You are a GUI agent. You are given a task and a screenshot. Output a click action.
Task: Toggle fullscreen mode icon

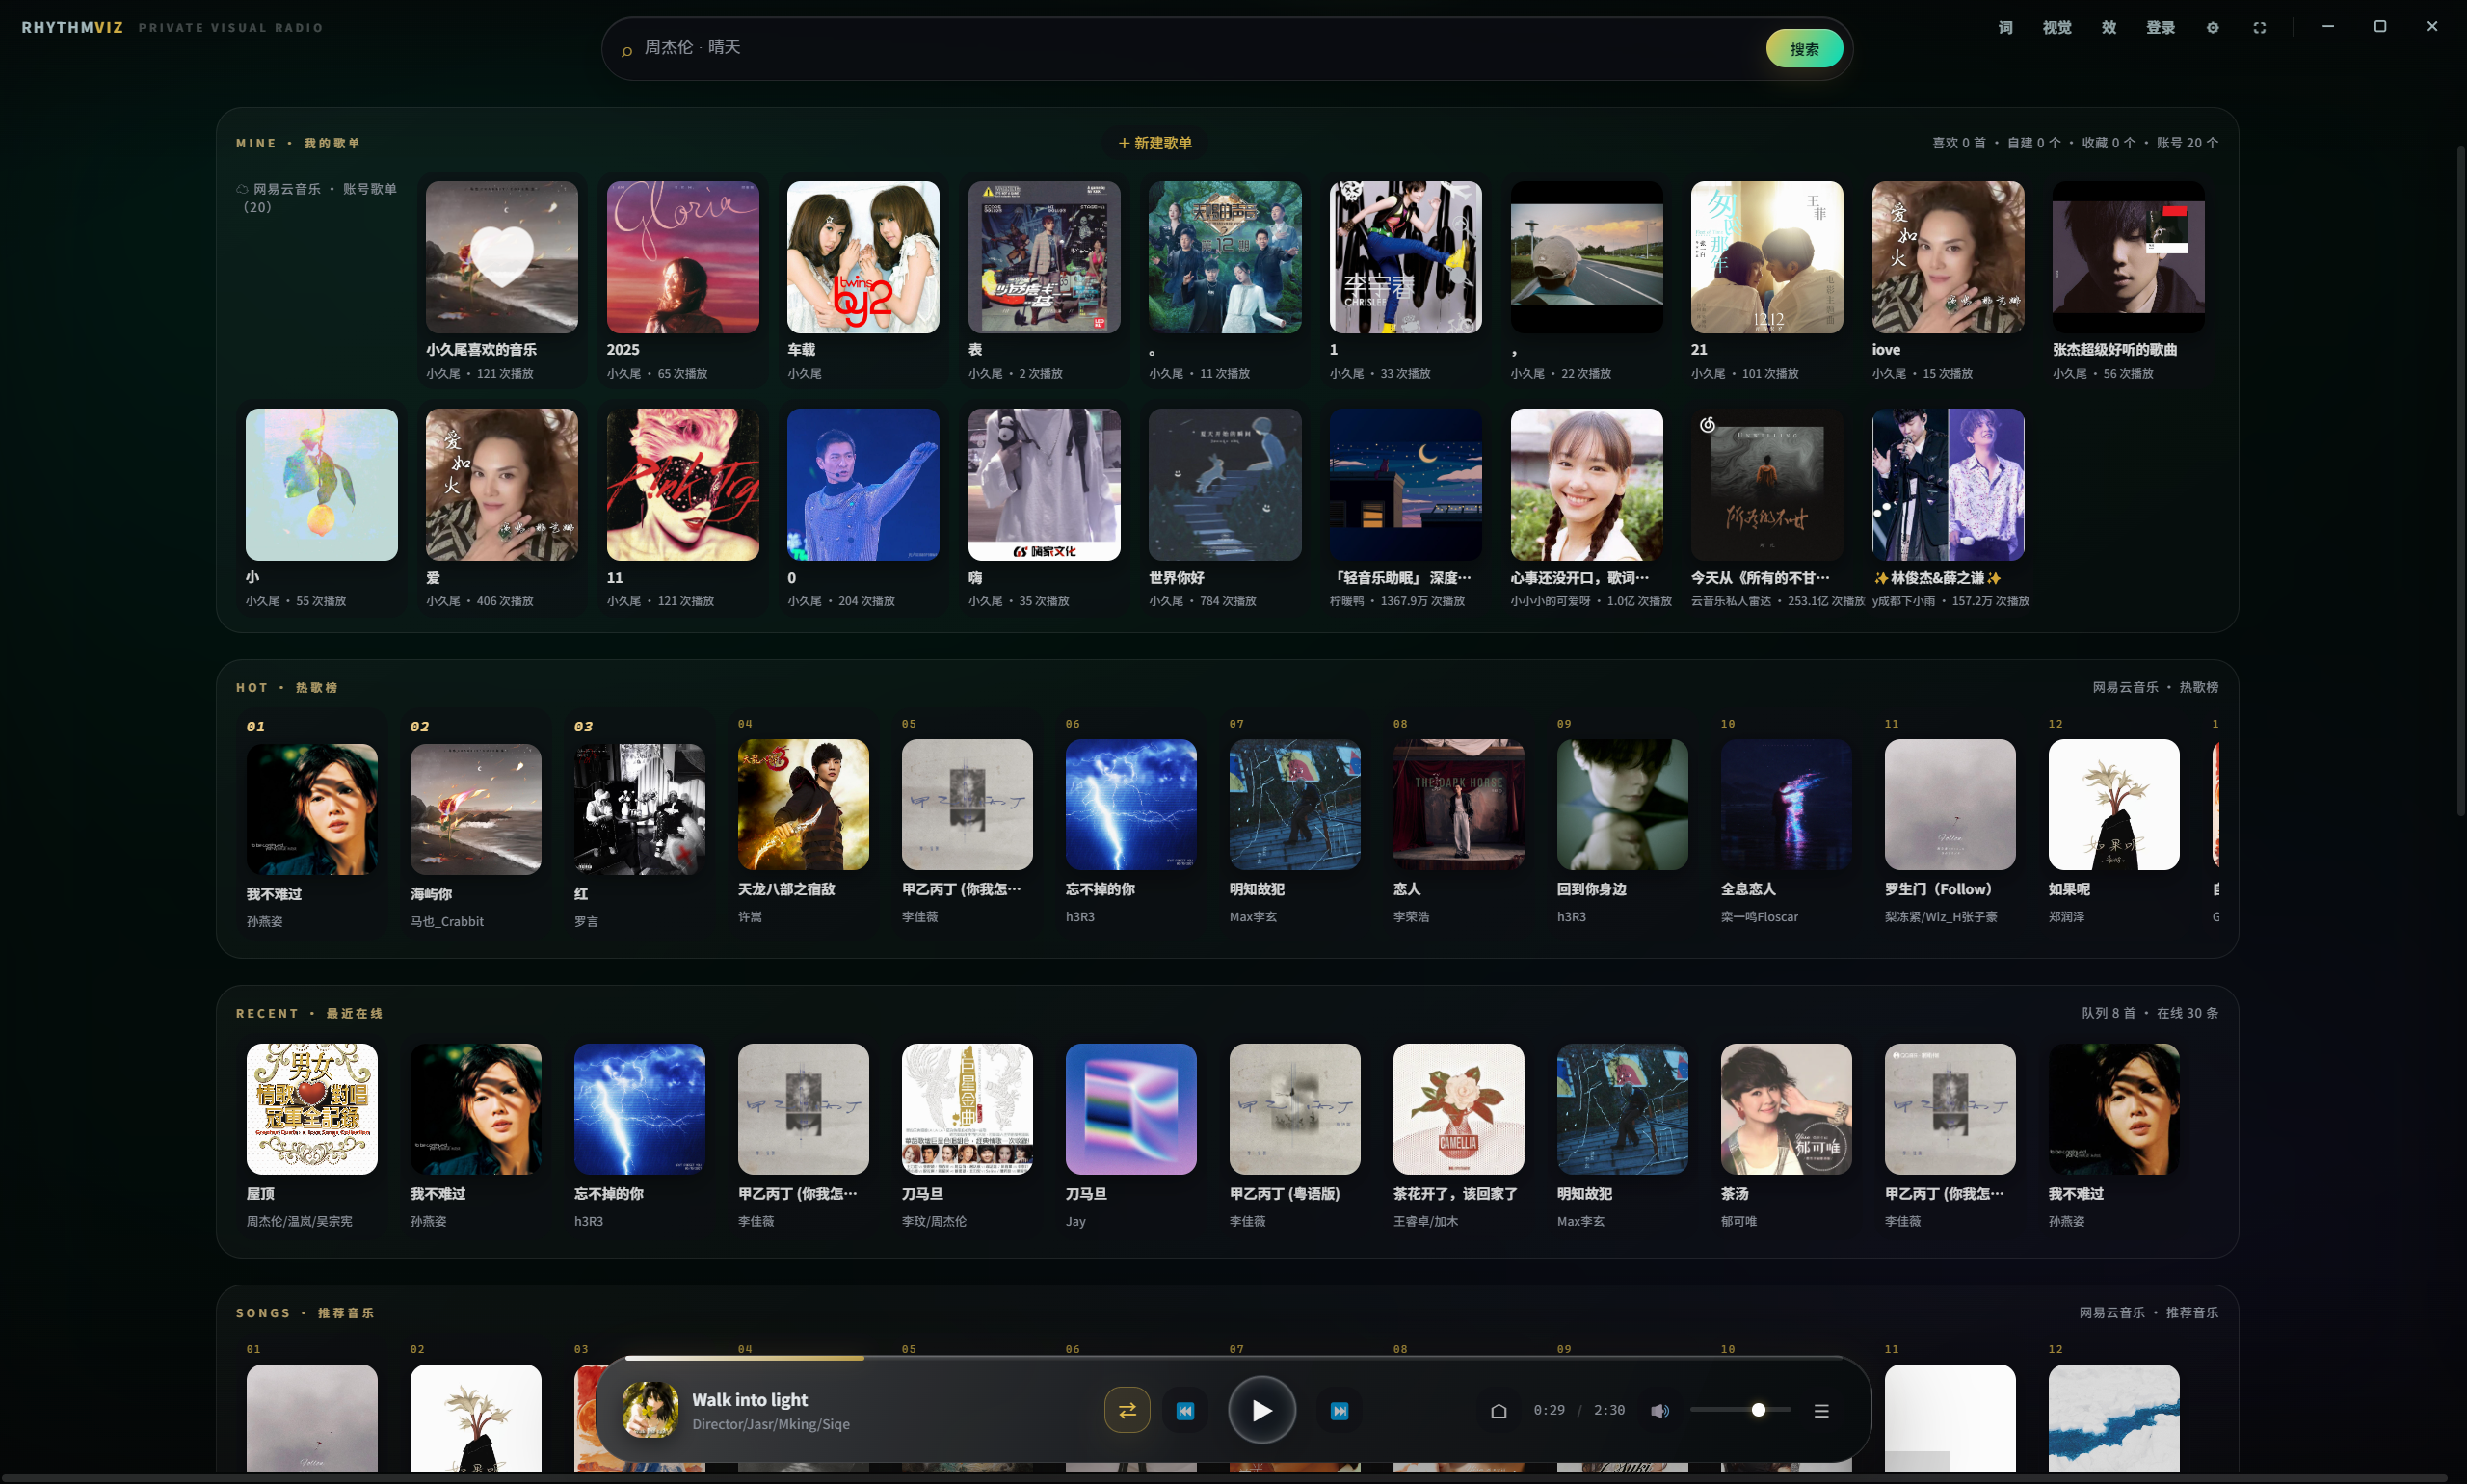pyautogui.click(x=2259, y=27)
